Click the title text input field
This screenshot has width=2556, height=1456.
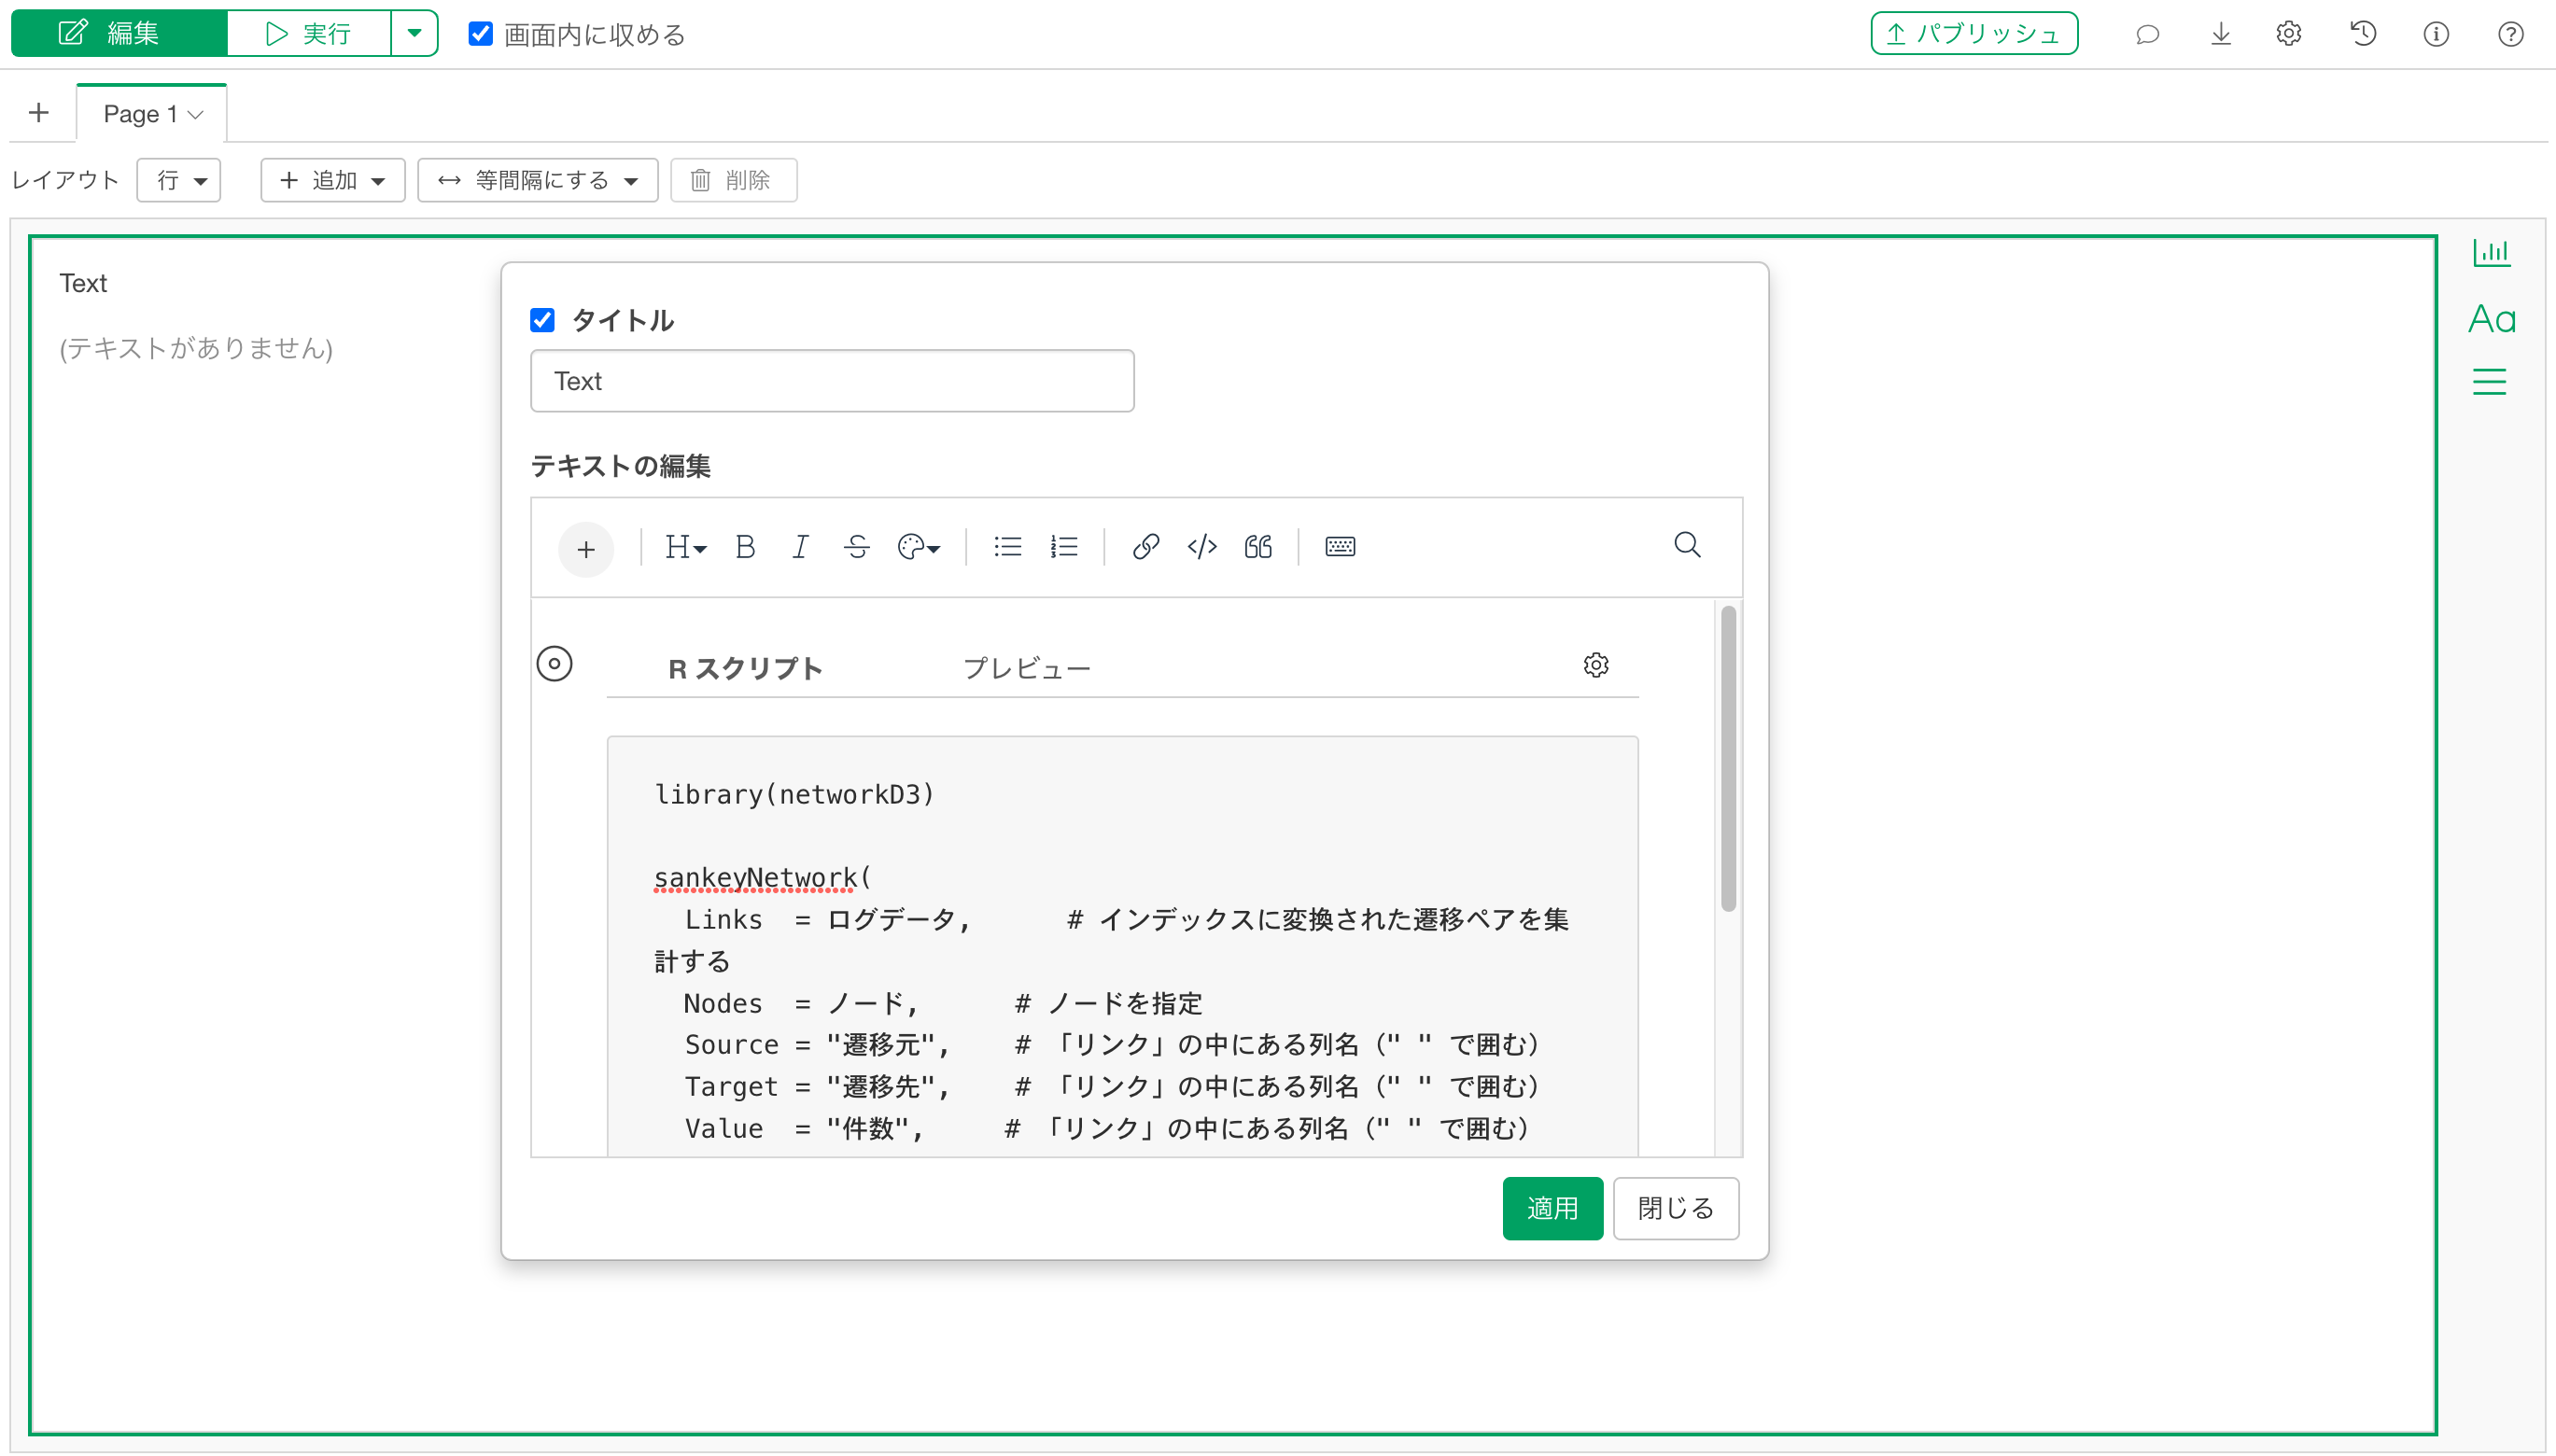(x=831, y=381)
